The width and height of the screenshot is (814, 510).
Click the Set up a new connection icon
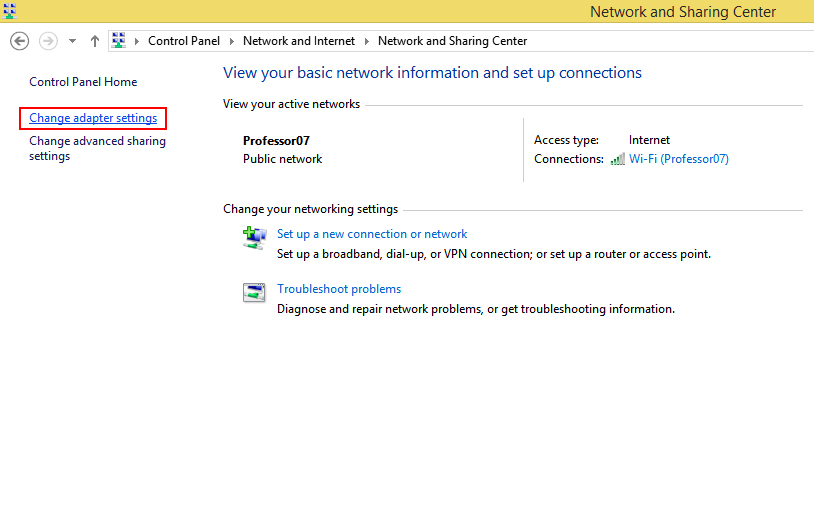click(254, 237)
